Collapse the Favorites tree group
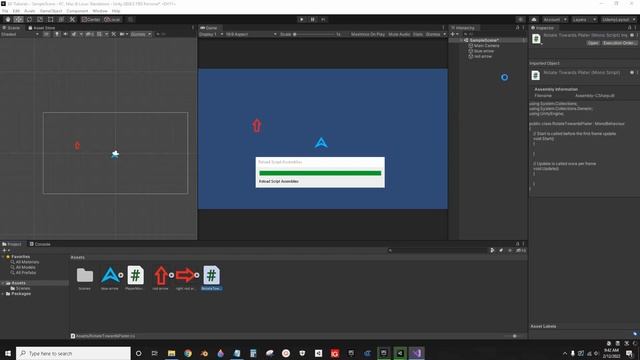The height and width of the screenshot is (360, 640). (3, 257)
